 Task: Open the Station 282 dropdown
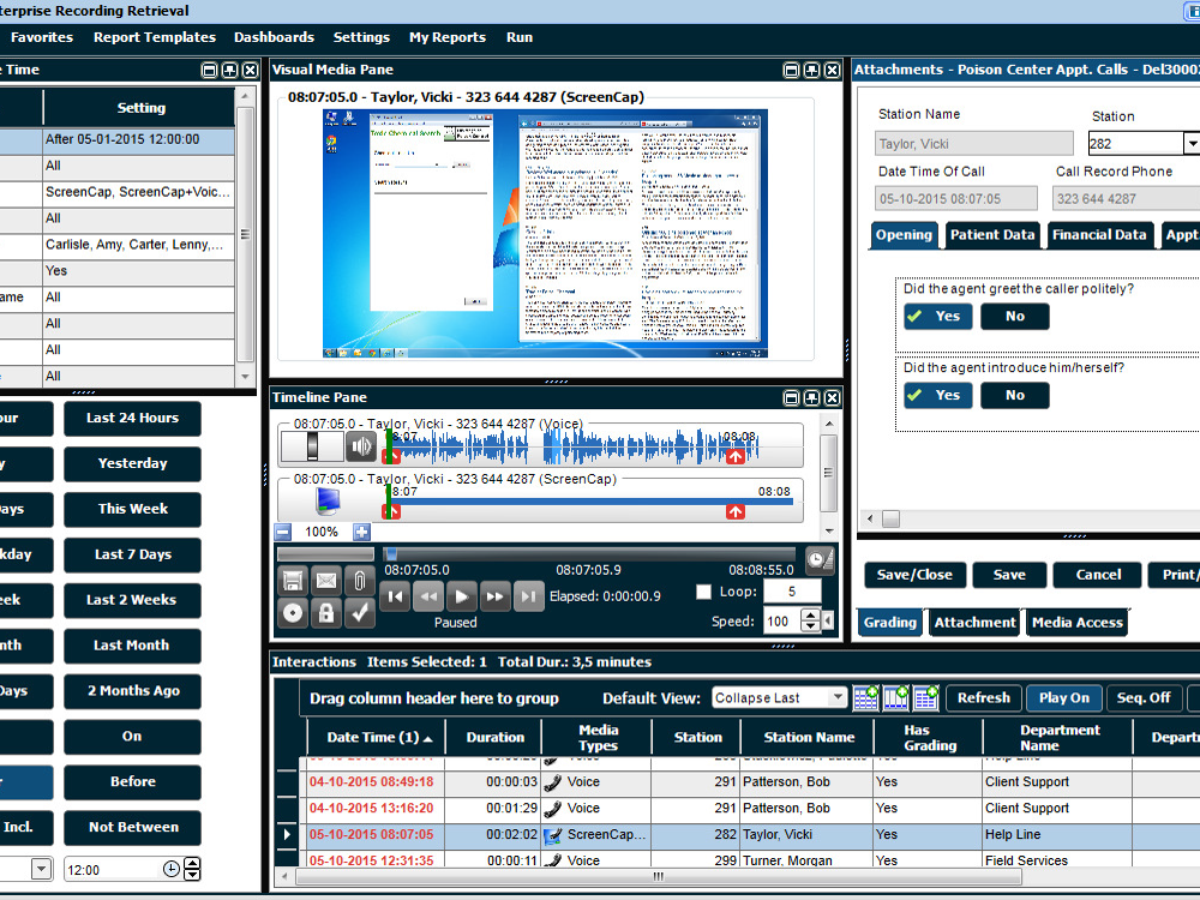1191,144
